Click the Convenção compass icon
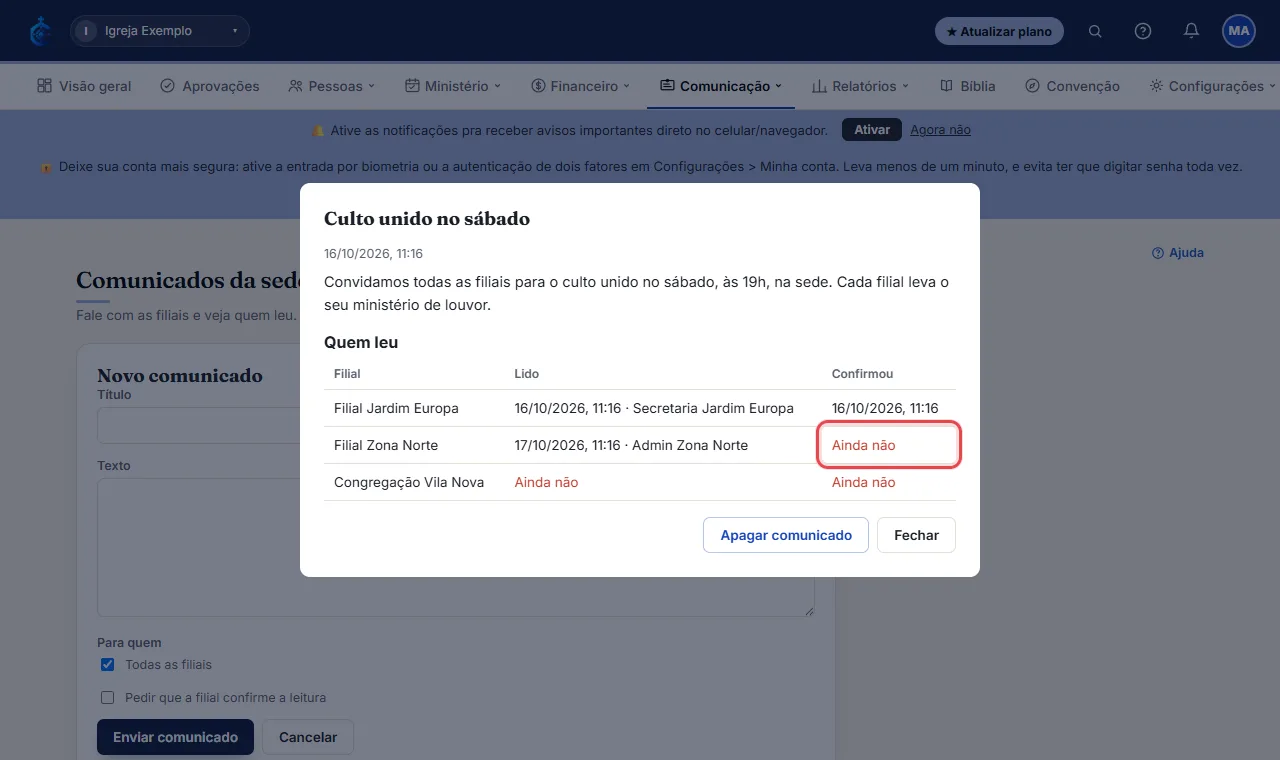1280x760 pixels. [x=1032, y=86]
